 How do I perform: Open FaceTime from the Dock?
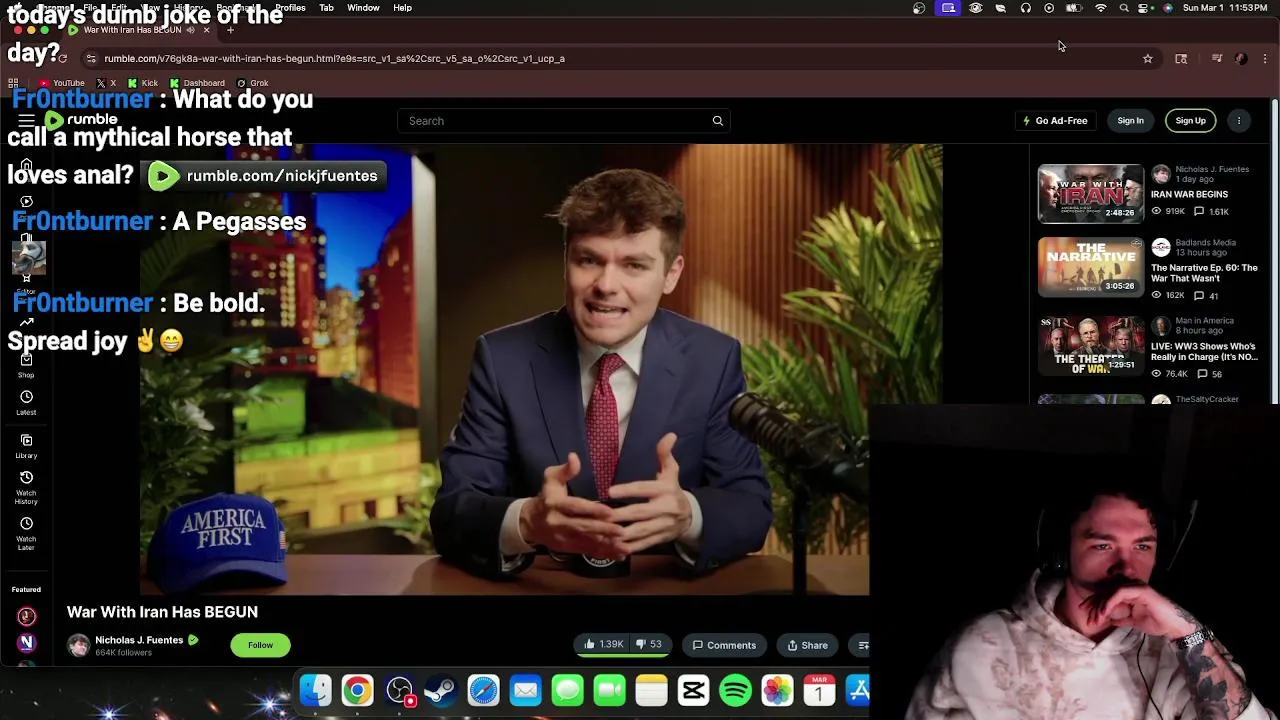[x=609, y=691]
